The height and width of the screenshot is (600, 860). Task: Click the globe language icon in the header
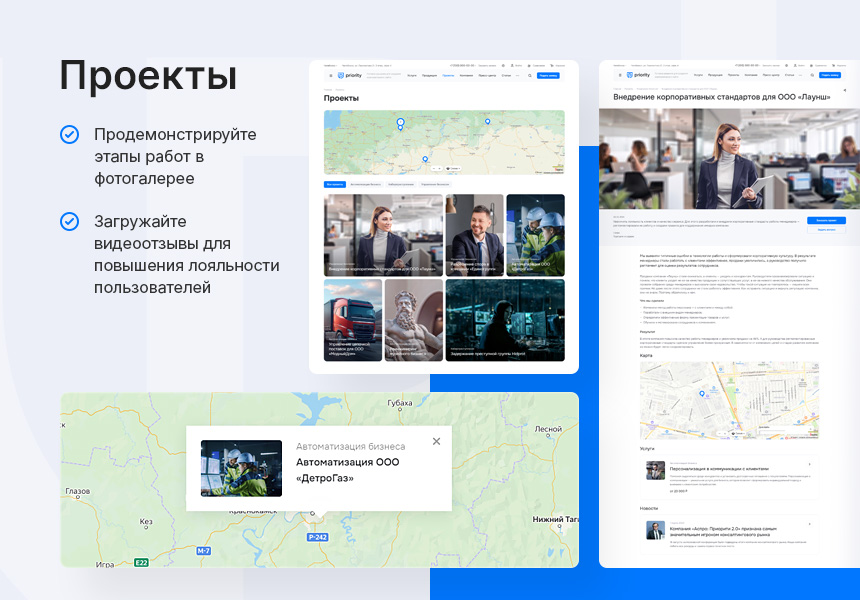(x=503, y=65)
